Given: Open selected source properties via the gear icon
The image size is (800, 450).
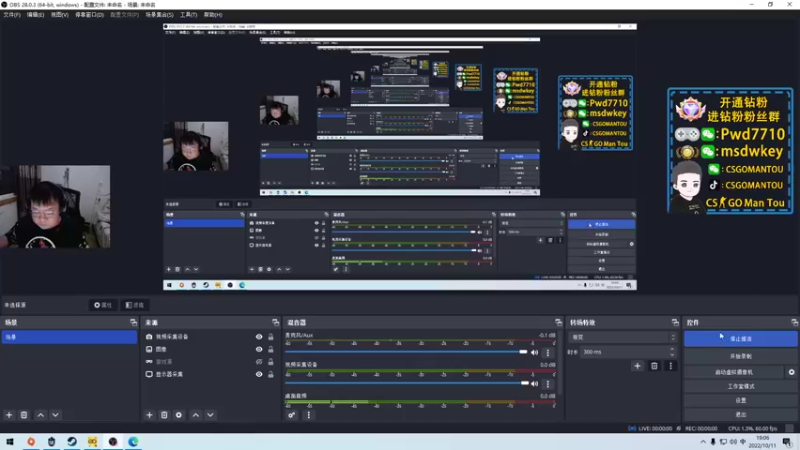Looking at the screenshot, I should (179, 415).
